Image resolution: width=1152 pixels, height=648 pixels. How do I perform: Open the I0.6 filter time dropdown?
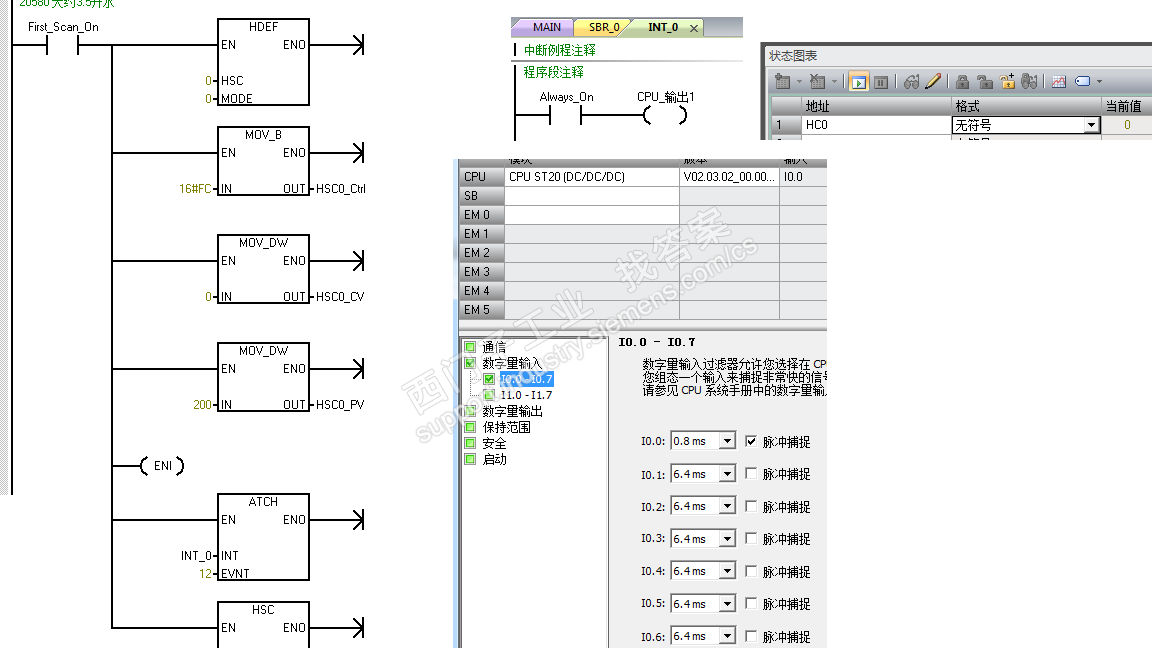click(x=727, y=636)
